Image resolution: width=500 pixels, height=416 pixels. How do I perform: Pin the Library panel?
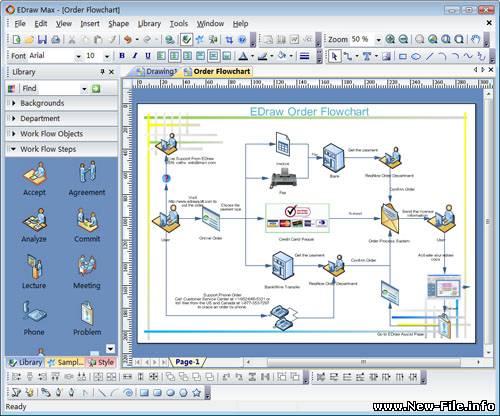102,71
